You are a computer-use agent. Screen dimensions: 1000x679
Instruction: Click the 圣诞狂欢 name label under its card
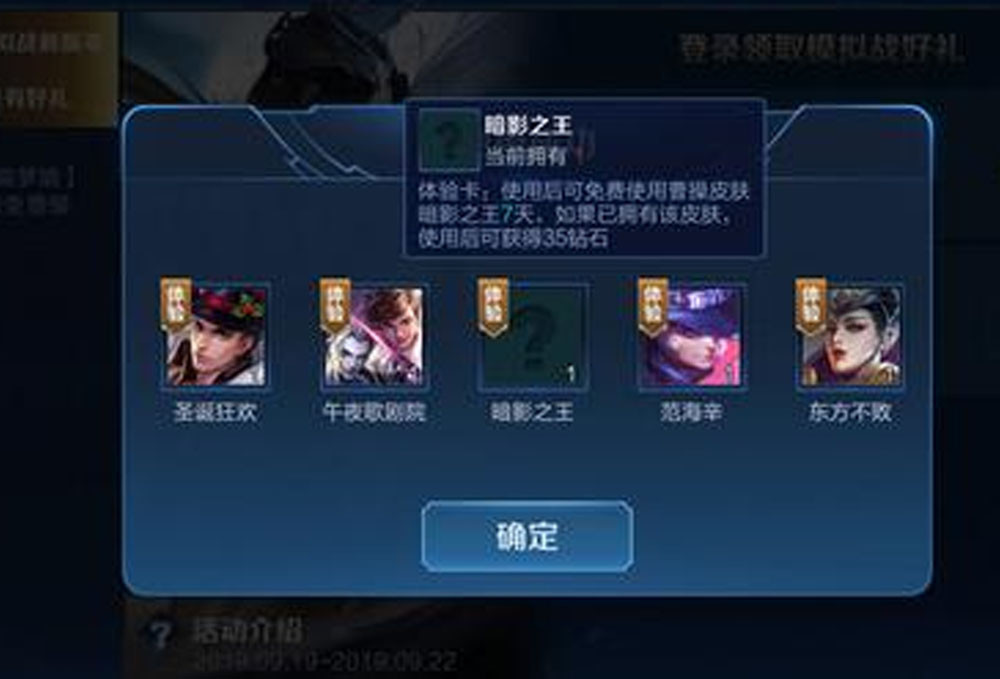[x=216, y=413]
